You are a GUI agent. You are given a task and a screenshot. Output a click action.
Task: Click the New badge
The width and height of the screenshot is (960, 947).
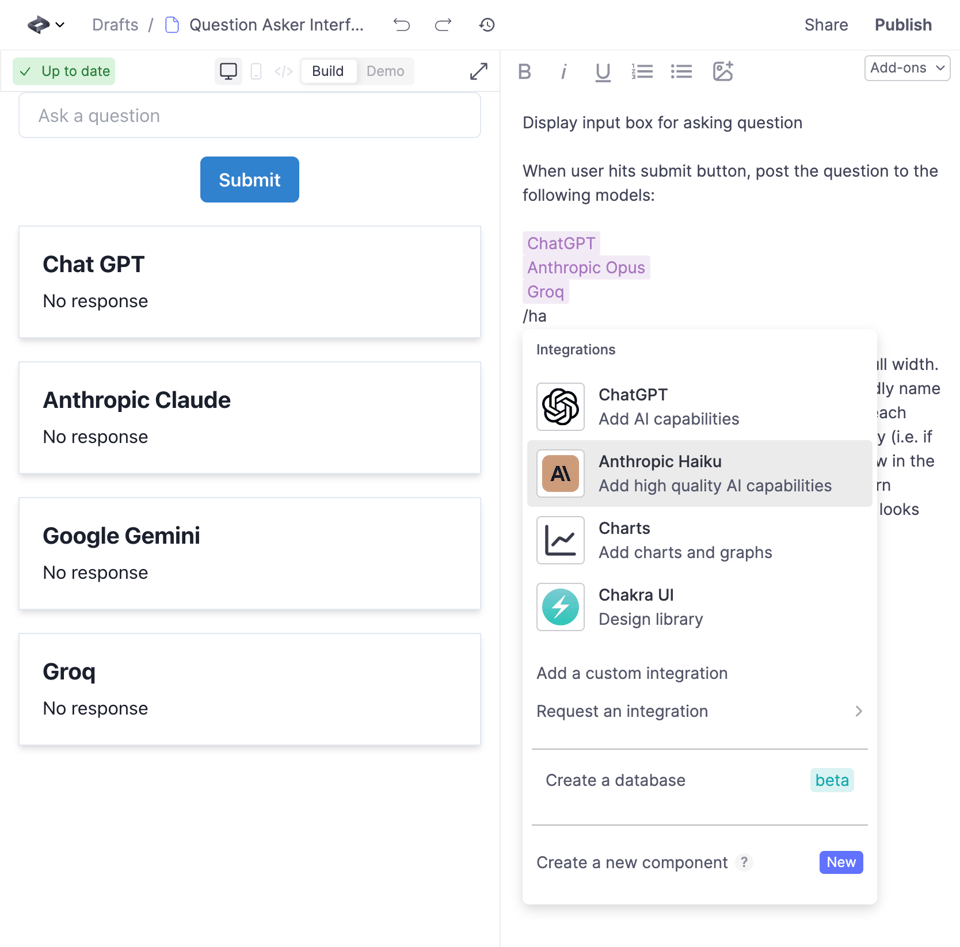841,863
